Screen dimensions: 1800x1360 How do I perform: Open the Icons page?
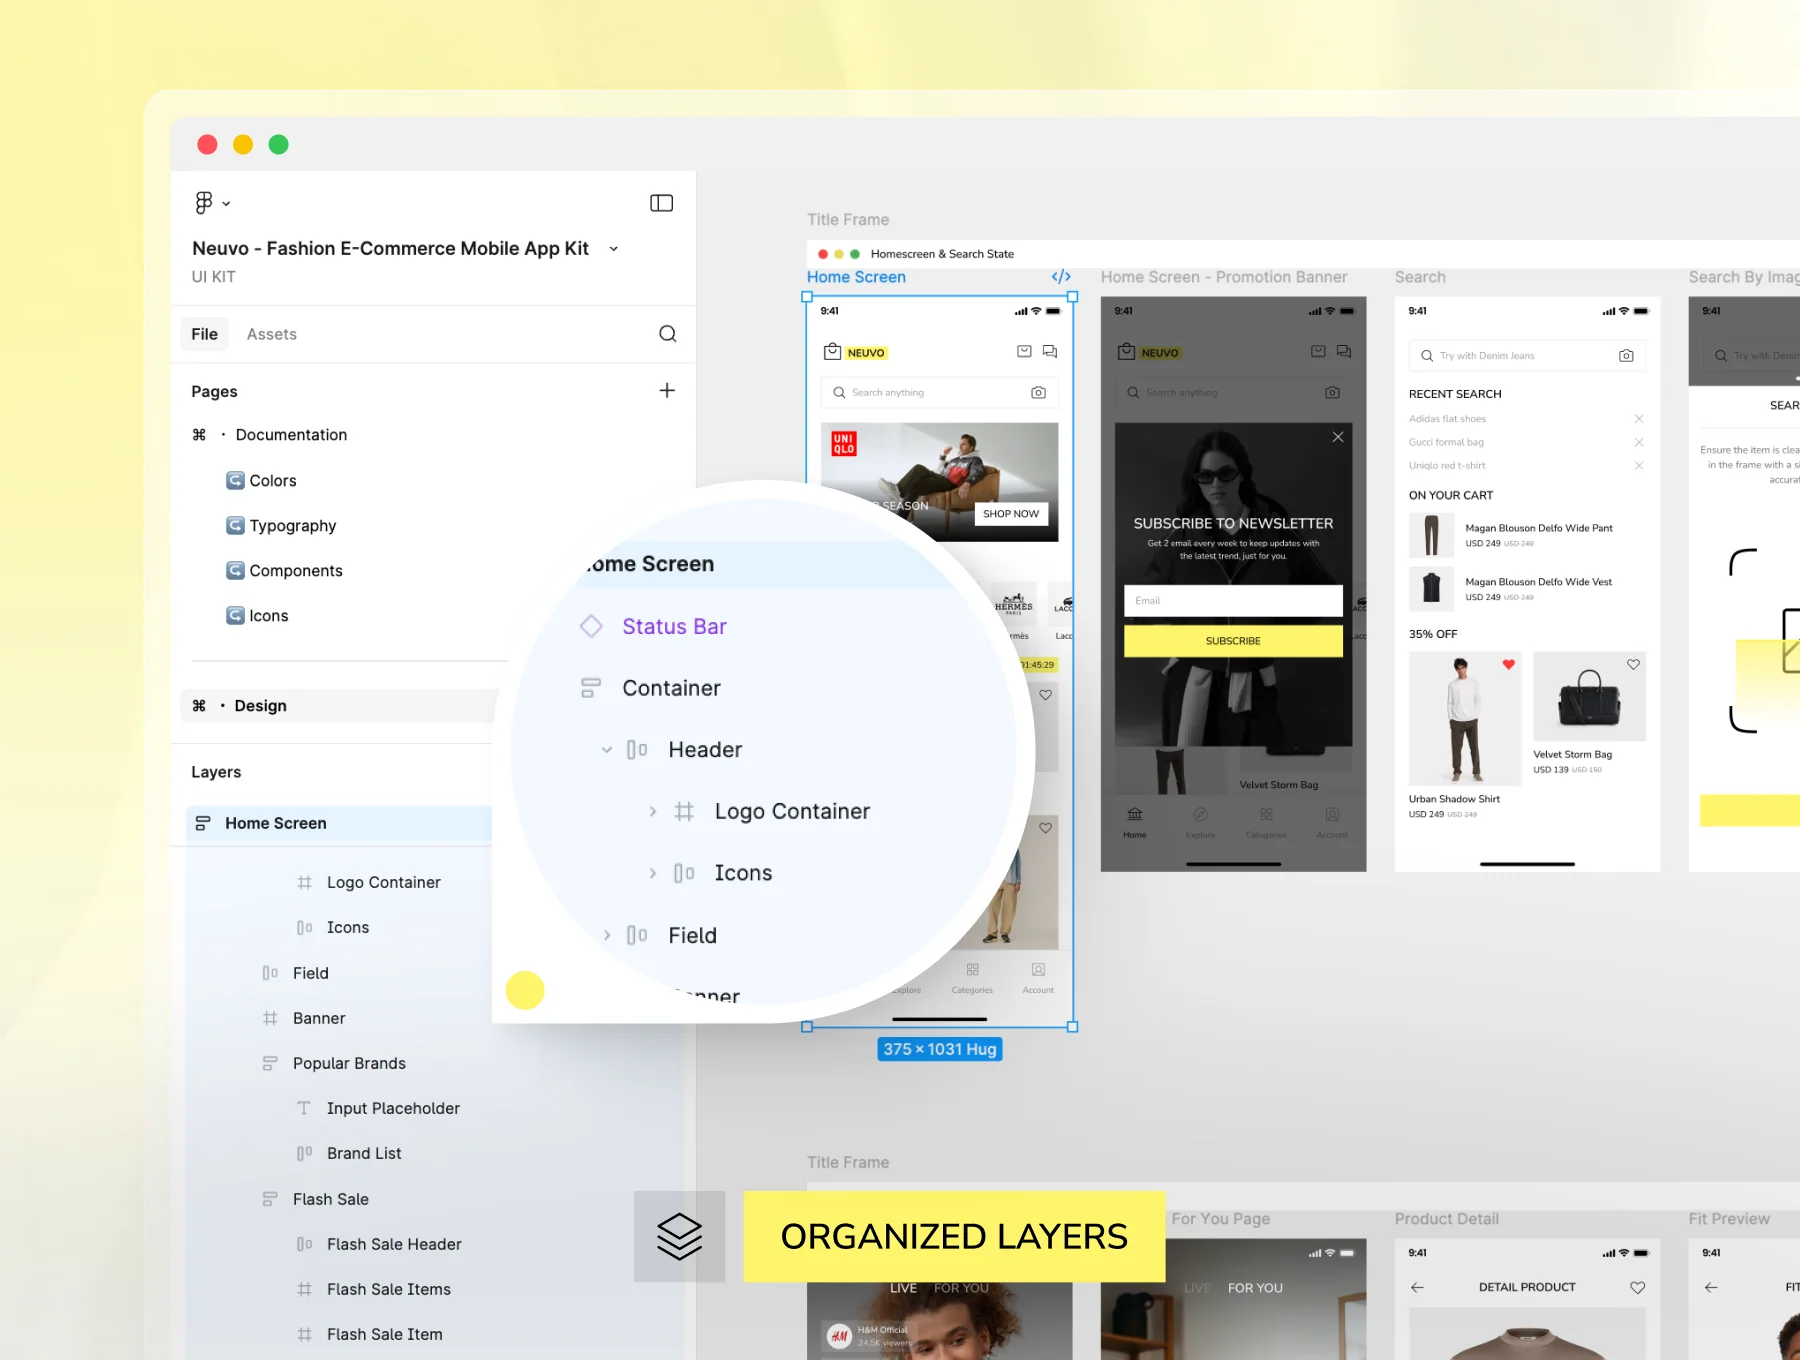[x=269, y=616]
